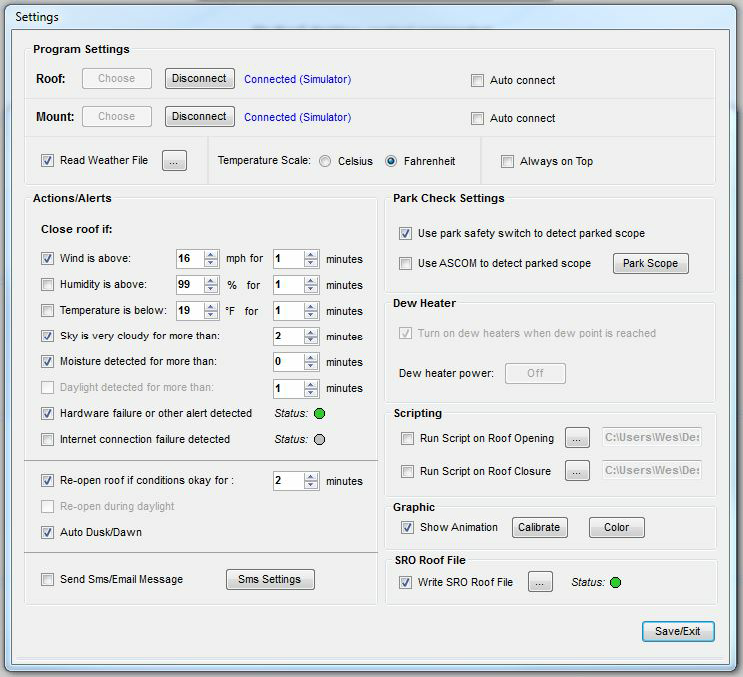Decrease humidity percentage with down arrow
743x677 pixels.
coord(211,289)
